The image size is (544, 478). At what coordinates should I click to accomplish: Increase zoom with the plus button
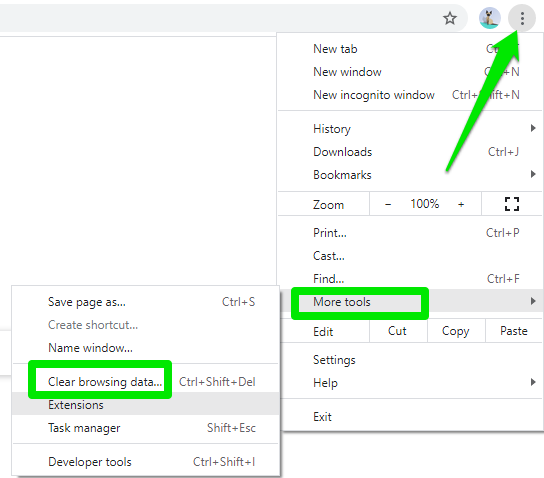point(461,204)
